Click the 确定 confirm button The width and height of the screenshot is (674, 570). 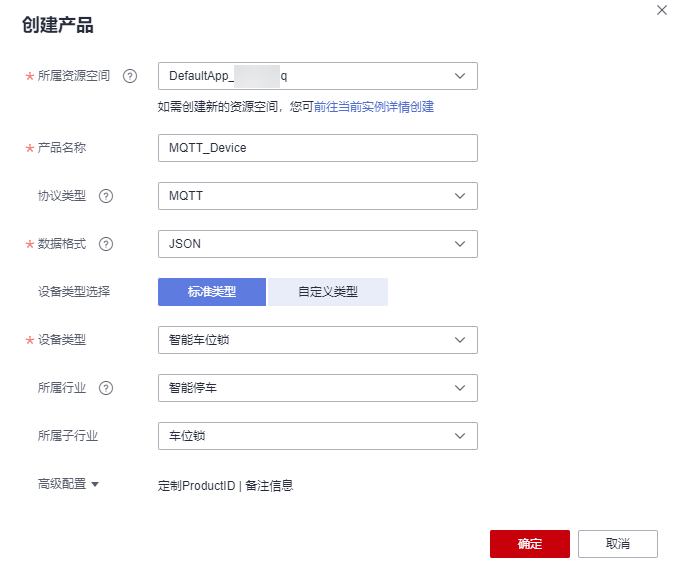pyautogui.click(x=529, y=544)
